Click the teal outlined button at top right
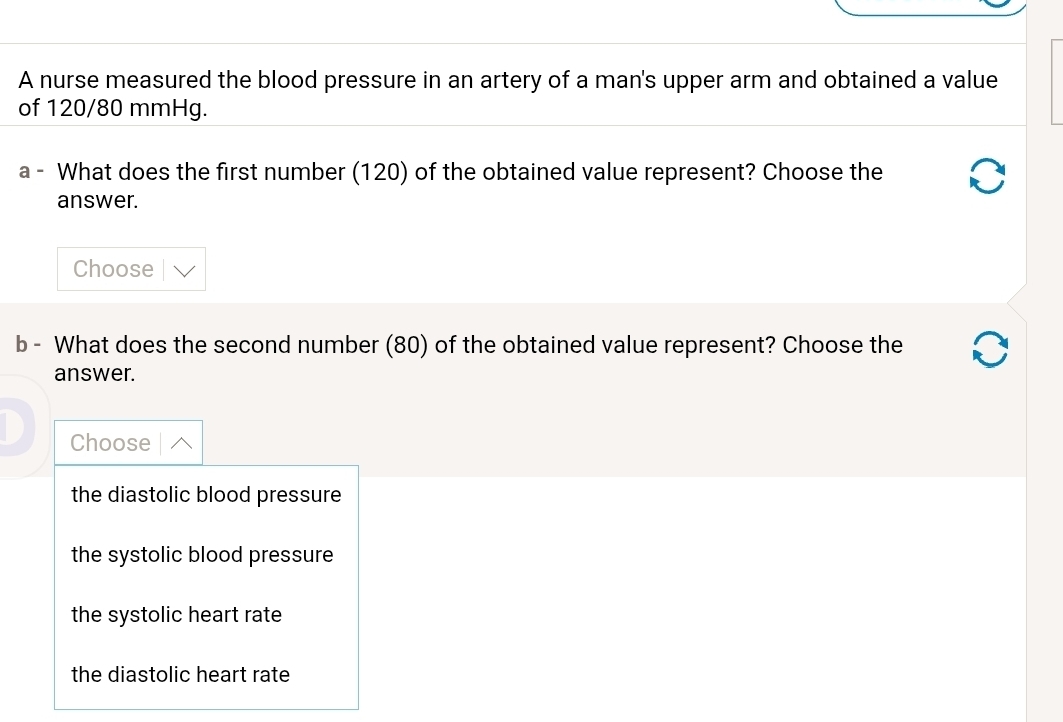 [x=930, y=8]
